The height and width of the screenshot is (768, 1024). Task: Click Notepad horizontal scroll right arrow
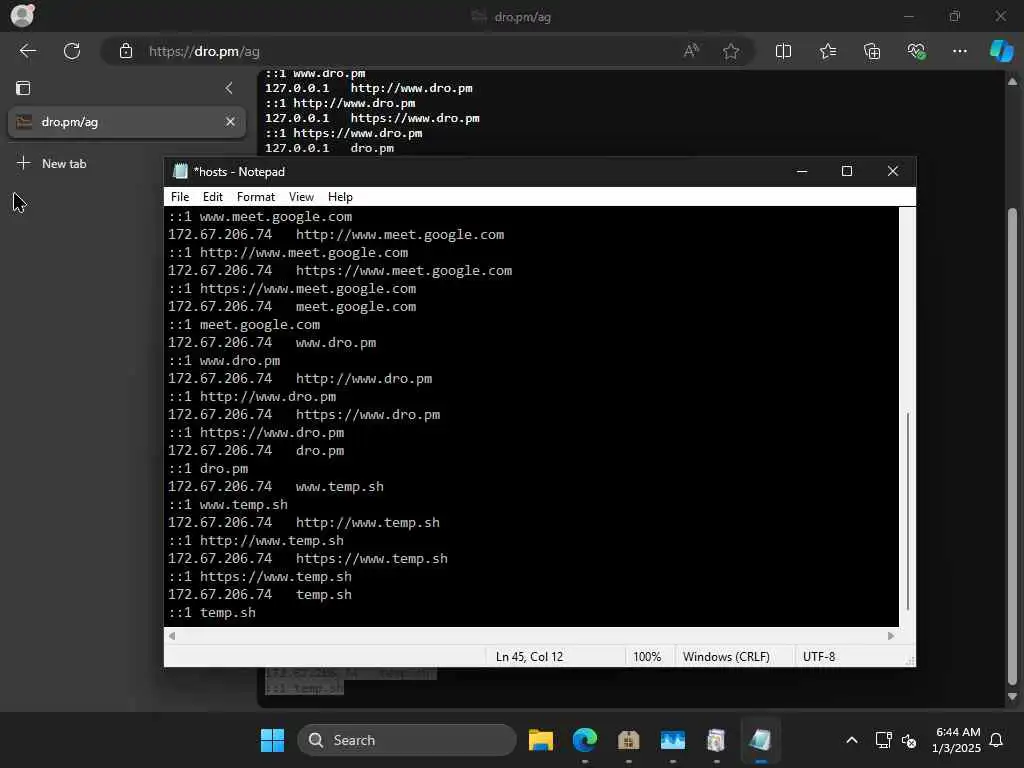click(891, 635)
